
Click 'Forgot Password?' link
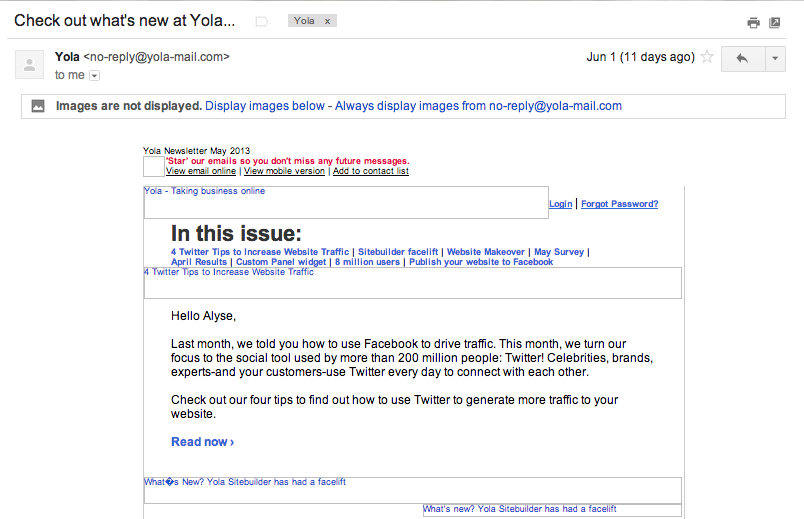point(619,204)
